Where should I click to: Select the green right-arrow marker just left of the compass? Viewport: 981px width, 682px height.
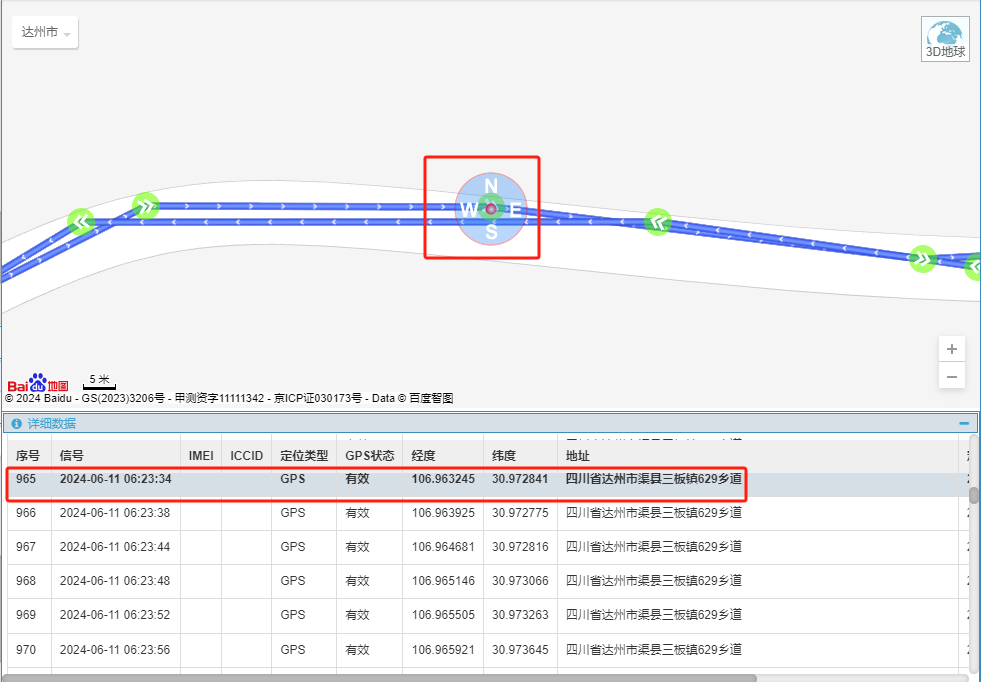coord(146,206)
